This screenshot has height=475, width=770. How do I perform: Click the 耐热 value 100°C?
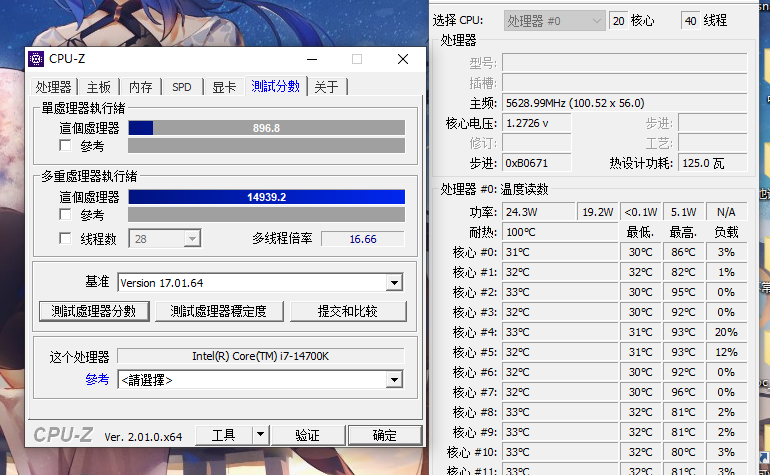(x=560, y=232)
